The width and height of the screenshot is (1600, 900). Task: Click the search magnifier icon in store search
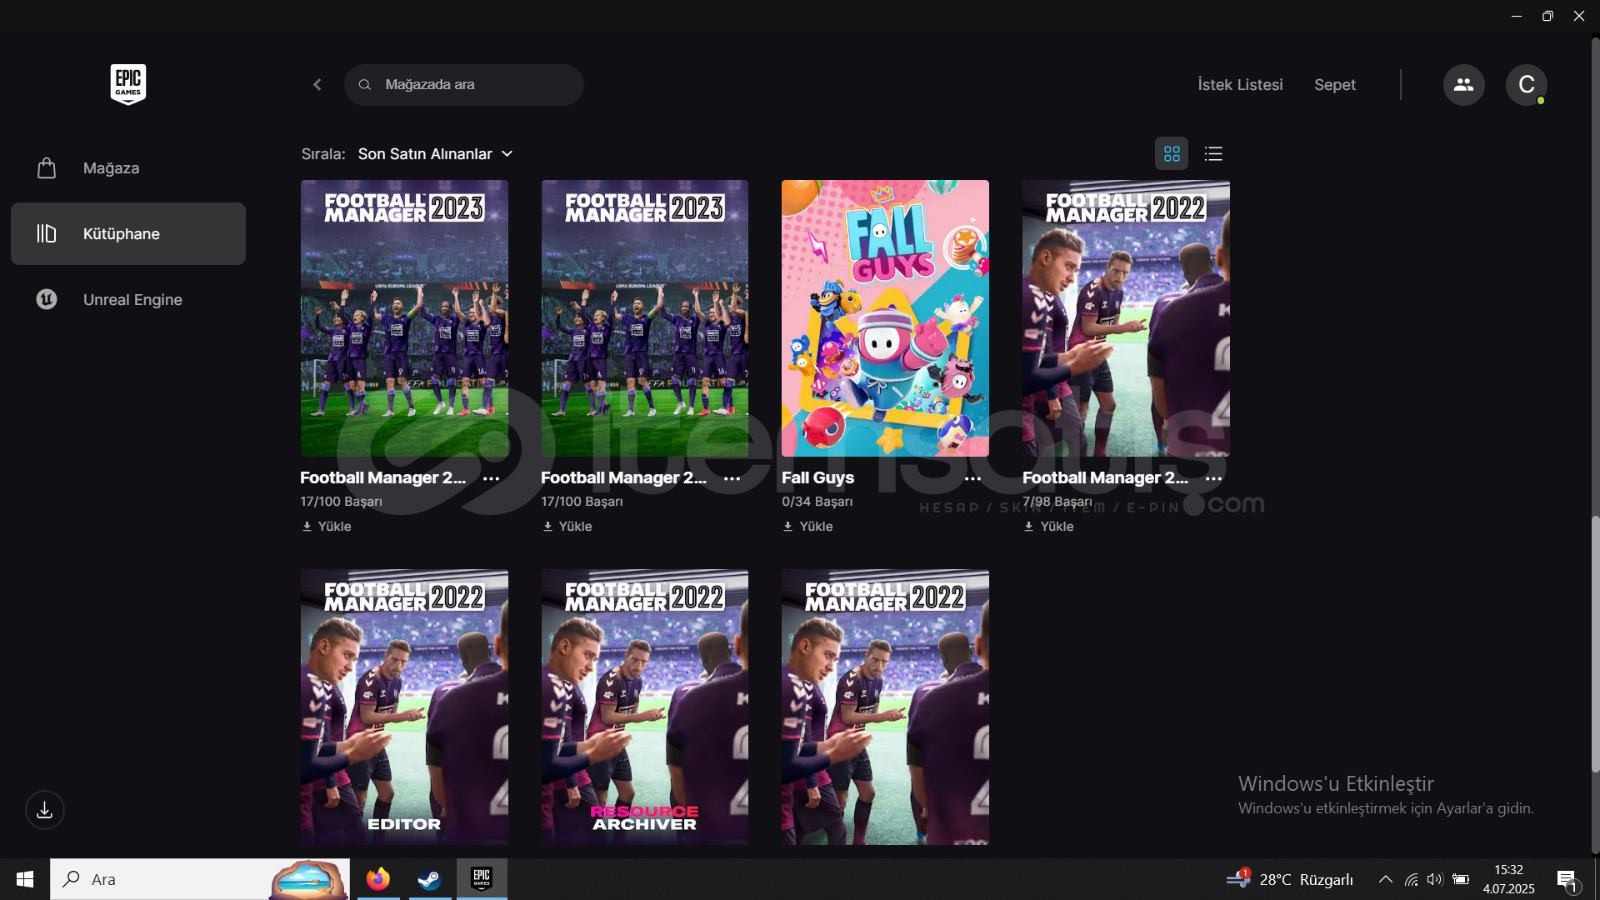point(365,85)
